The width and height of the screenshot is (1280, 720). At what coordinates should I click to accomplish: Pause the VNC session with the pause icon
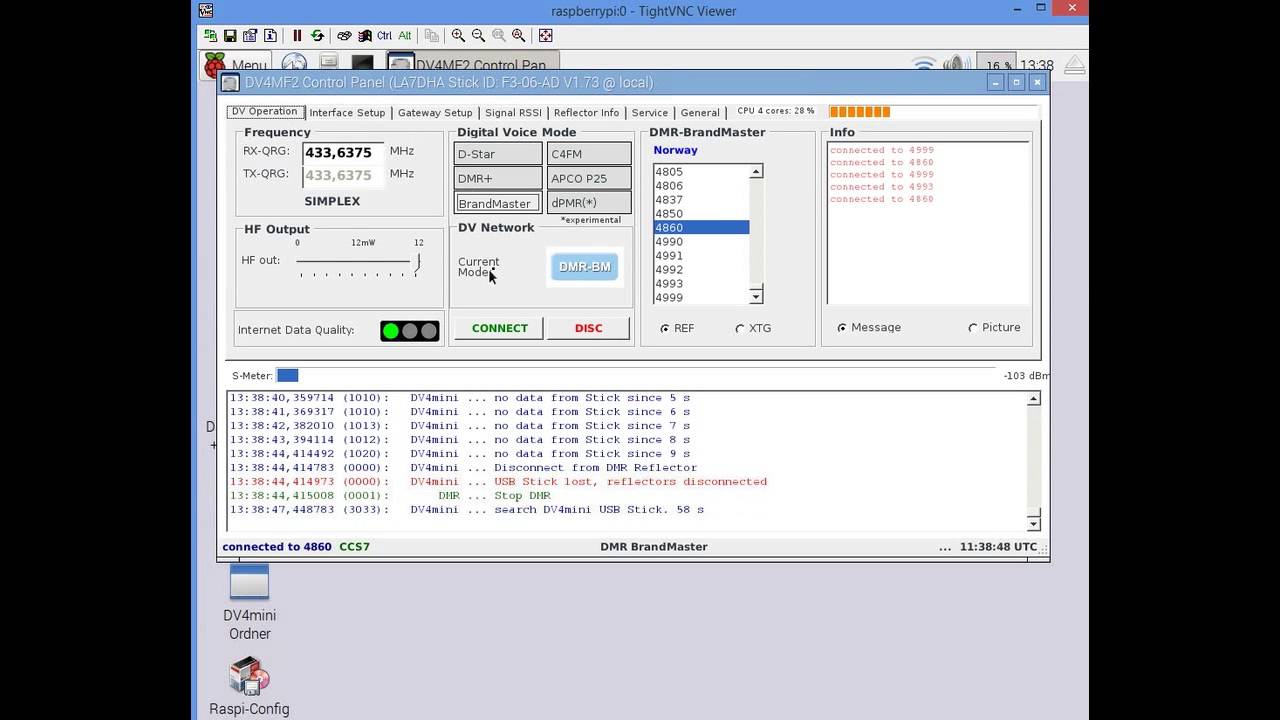[297, 35]
